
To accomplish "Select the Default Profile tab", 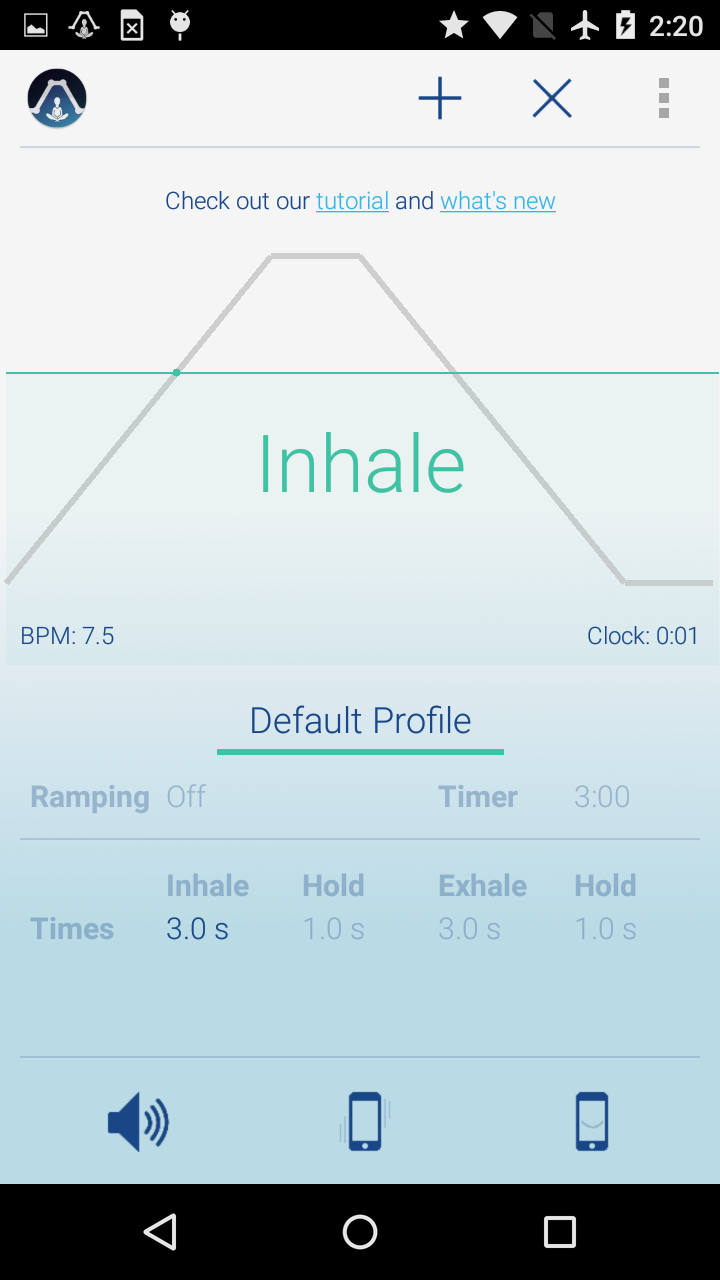I will [x=360, y=720].
